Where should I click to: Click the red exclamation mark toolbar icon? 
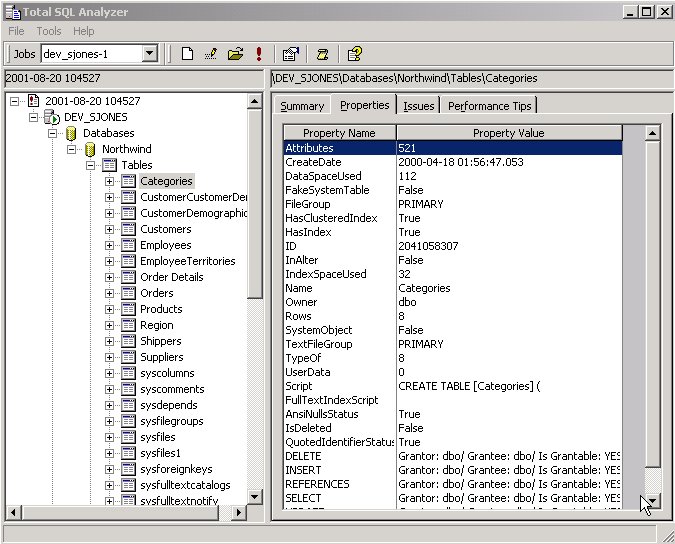pos(259,54)
